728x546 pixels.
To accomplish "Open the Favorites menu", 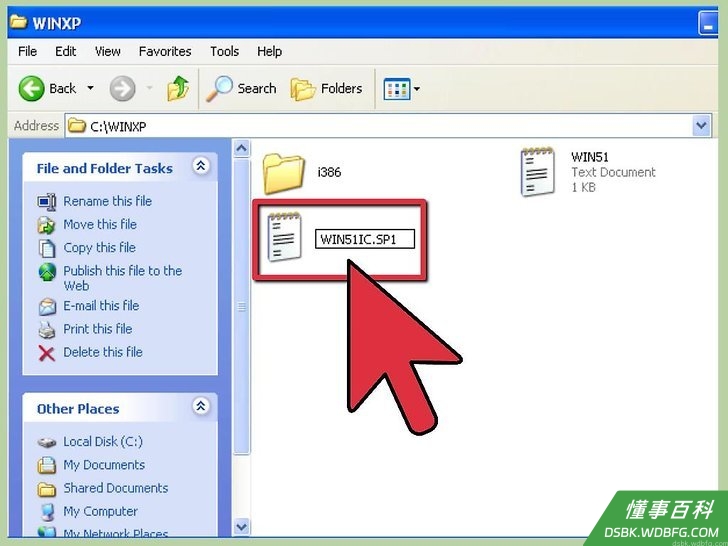I will click(x=165, y=51).
